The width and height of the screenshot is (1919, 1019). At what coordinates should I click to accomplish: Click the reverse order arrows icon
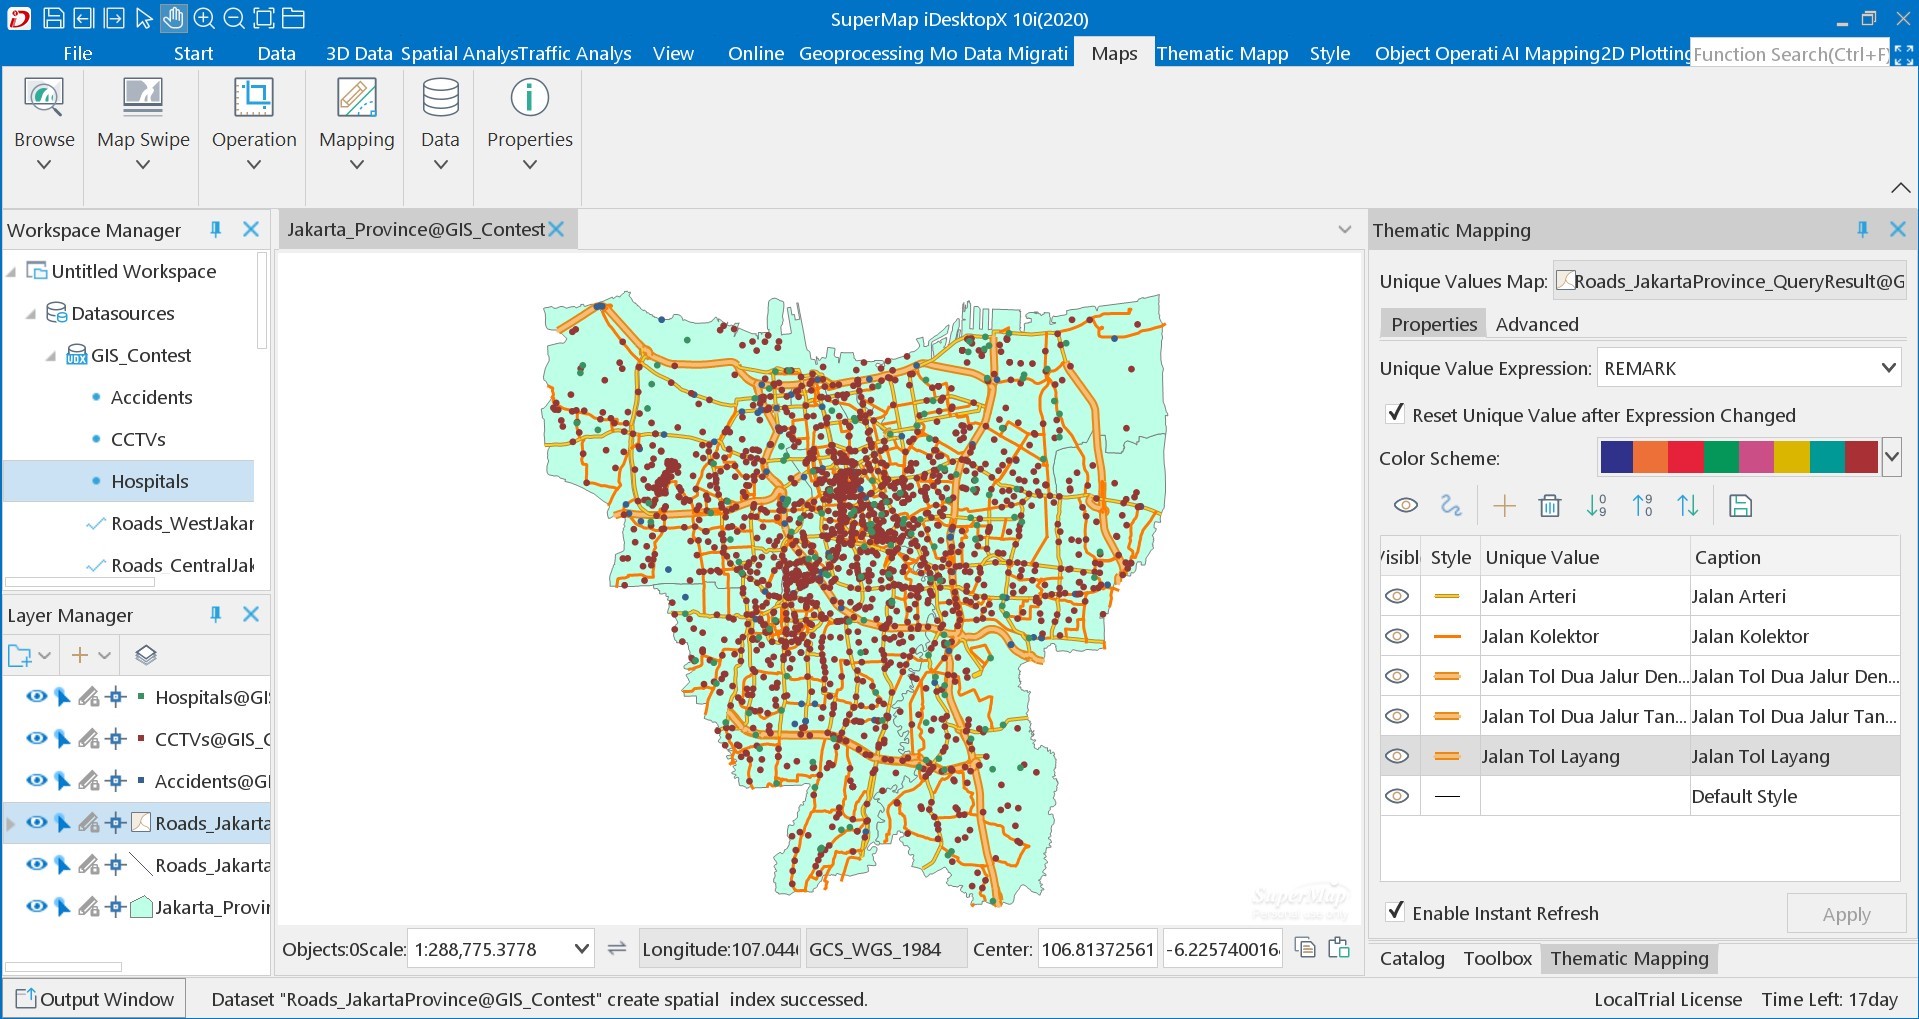click(x=1688, y=506)
